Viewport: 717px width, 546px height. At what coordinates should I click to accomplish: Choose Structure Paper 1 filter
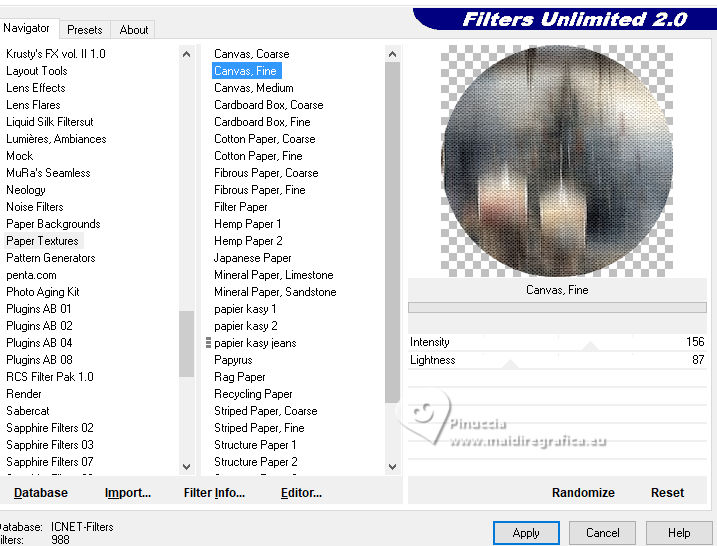tap(255, 444)
